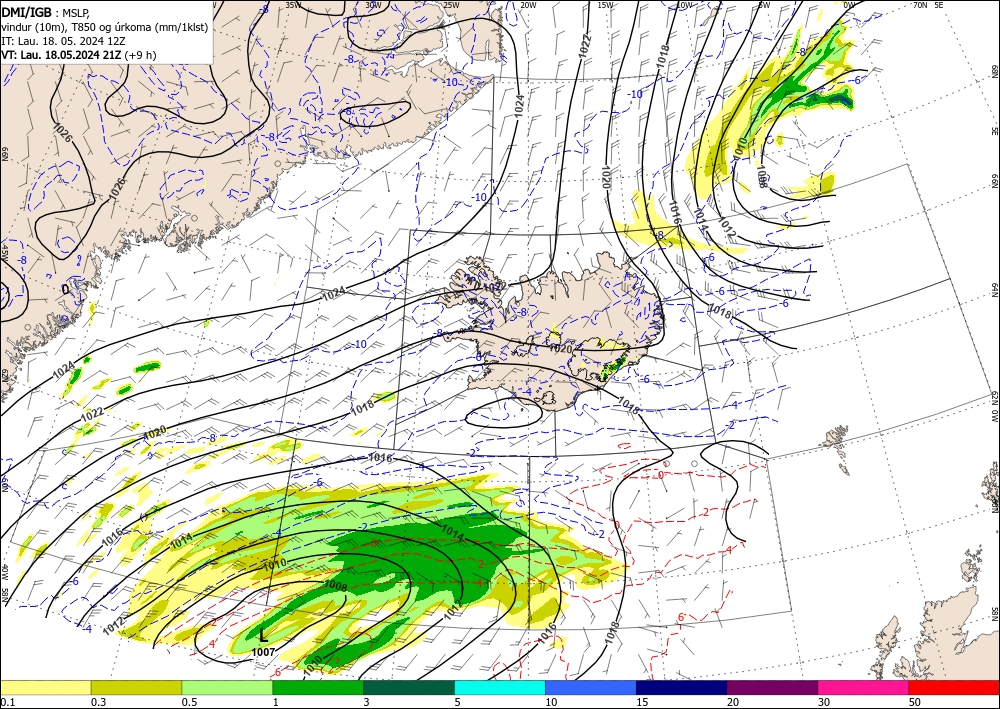Viewport: 1000px width, 709px height.
Task: Click the '15' legend scale value
Action: coord(642,702)
